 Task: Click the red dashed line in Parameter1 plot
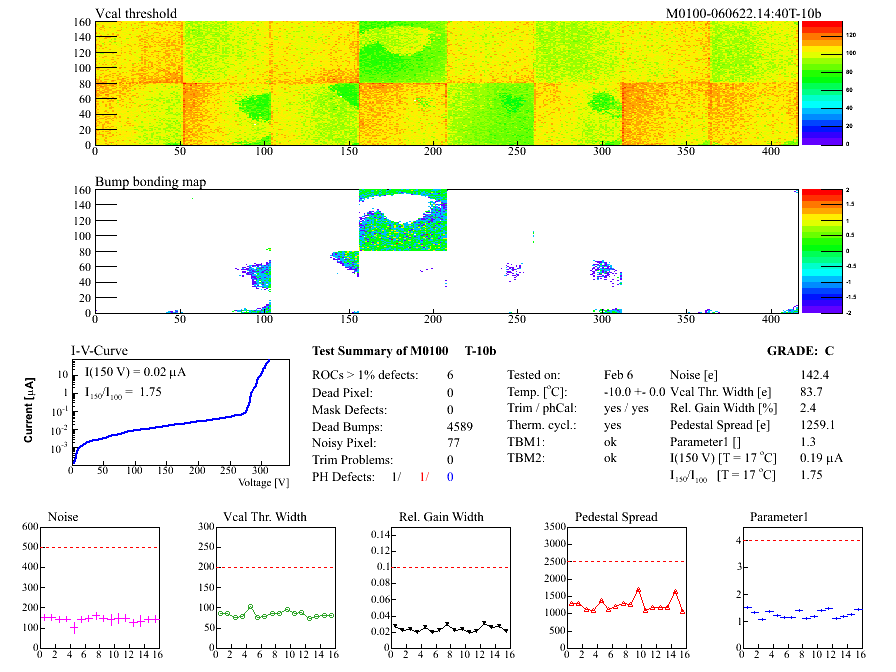click(800, 541)
